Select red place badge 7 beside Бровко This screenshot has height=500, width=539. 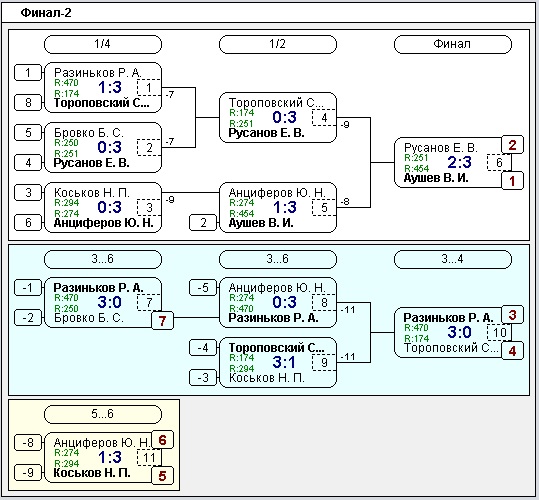click(162, 321)
